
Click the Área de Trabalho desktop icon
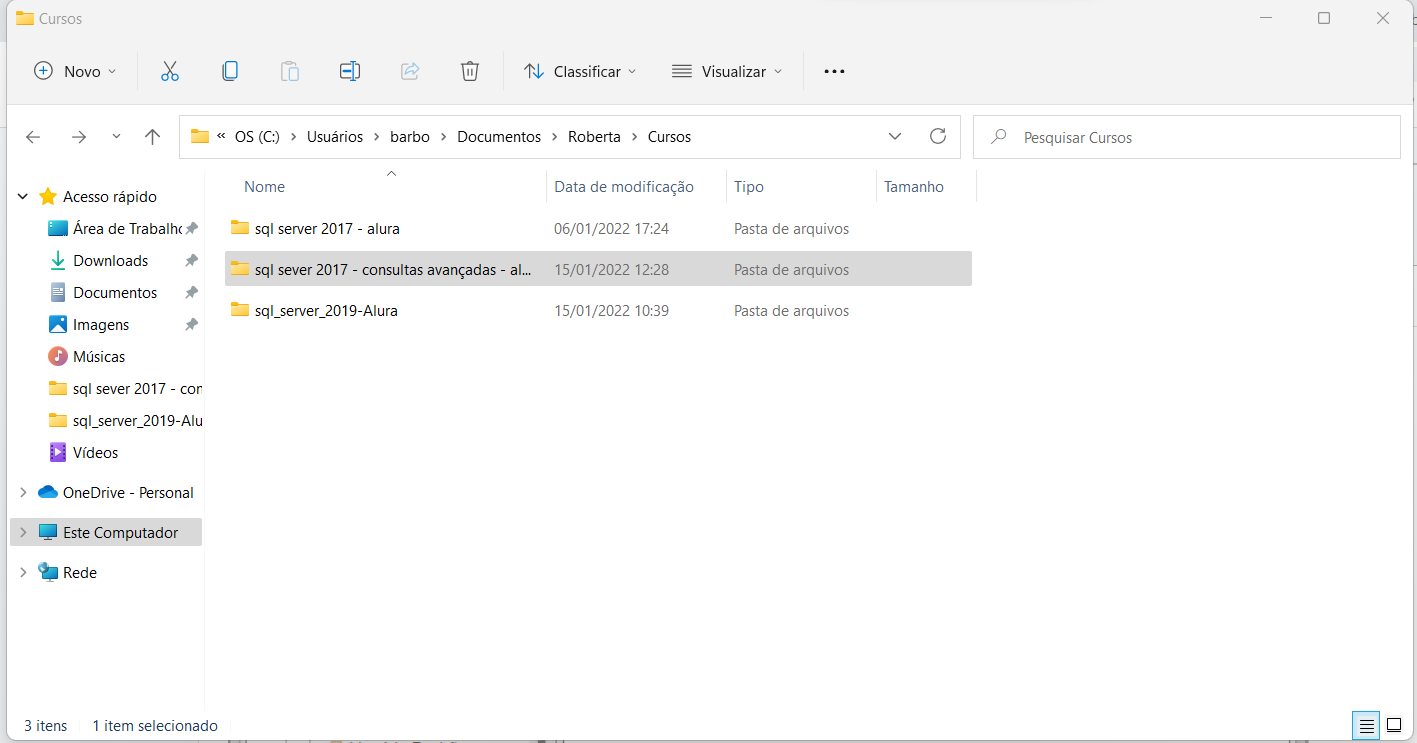point(58,228)
